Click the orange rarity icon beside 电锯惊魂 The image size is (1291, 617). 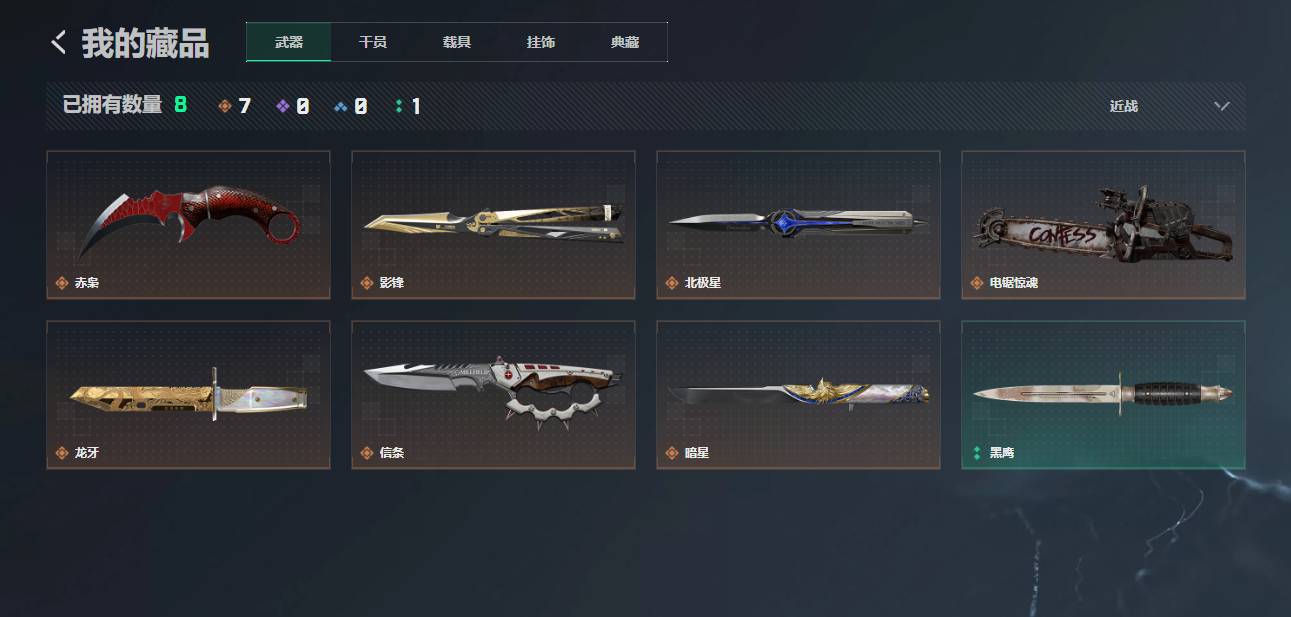976,283
